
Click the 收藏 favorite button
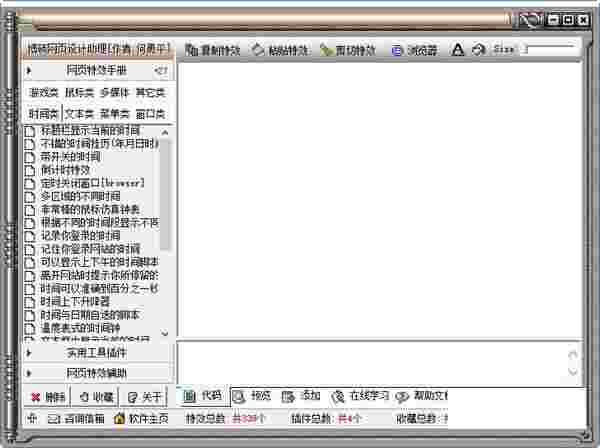tap(96, 397)
